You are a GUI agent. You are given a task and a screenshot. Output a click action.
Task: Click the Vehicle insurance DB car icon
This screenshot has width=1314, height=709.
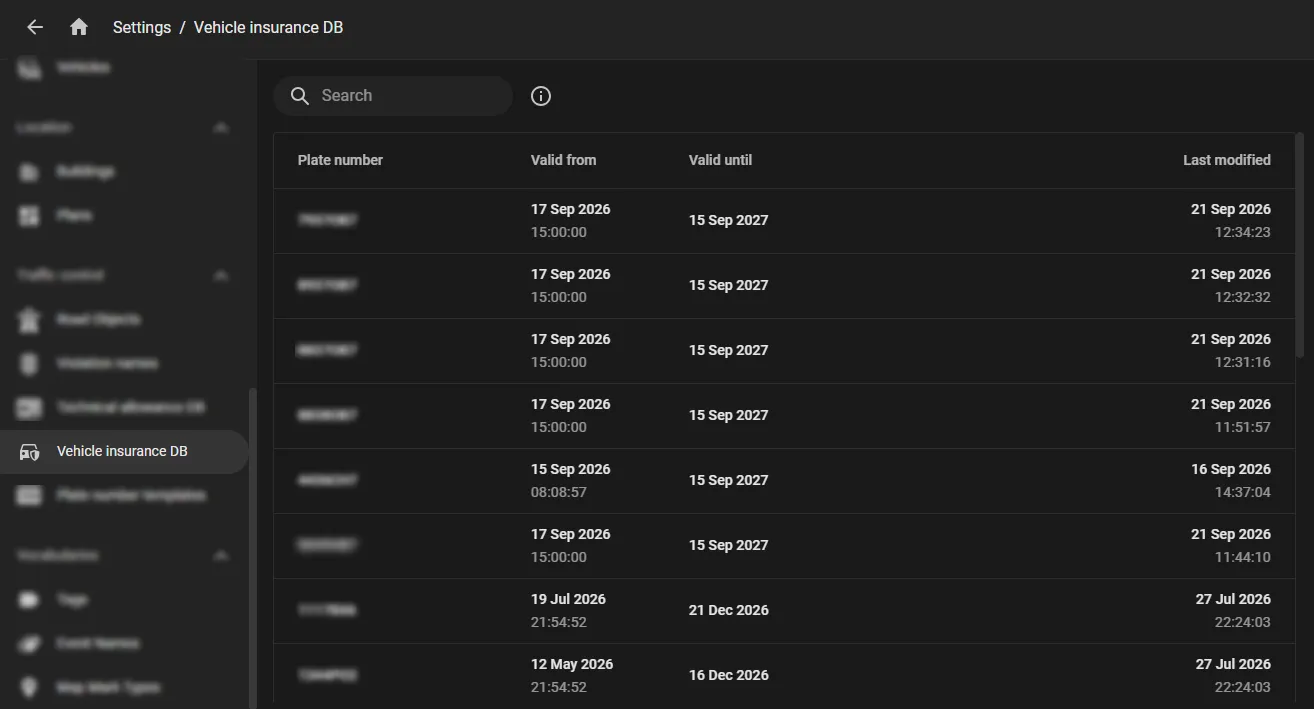pyautogui.click(x=30, y=452)
